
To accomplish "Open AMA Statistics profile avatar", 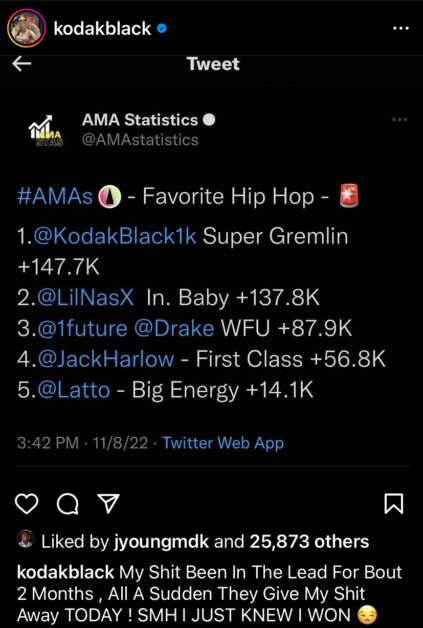I will coord(46,130).
